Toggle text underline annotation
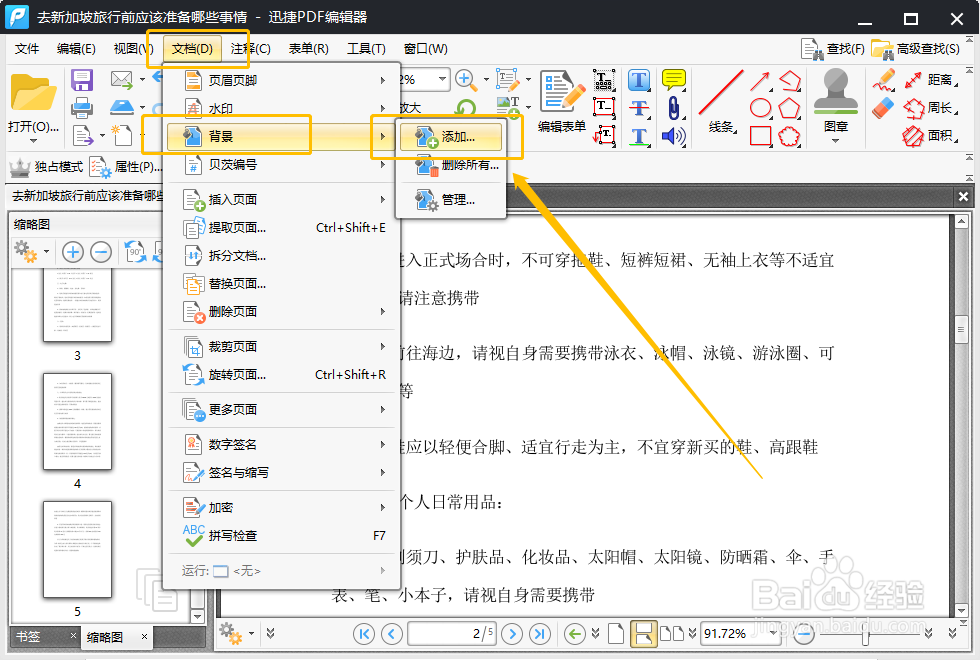Screen dimensions: 980x660 638,138
